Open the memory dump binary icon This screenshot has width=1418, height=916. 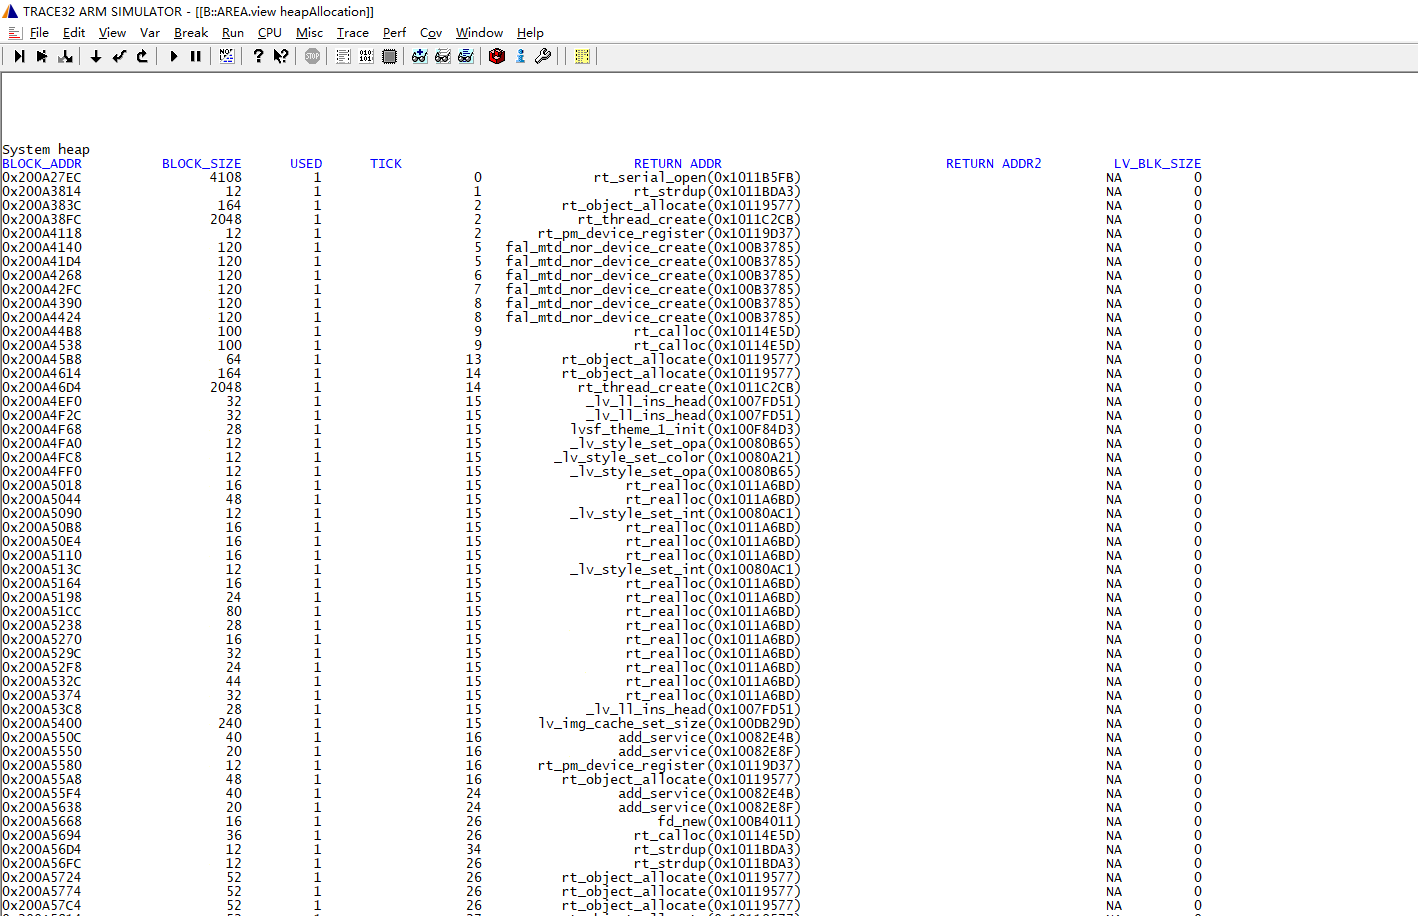coord(366,57)
